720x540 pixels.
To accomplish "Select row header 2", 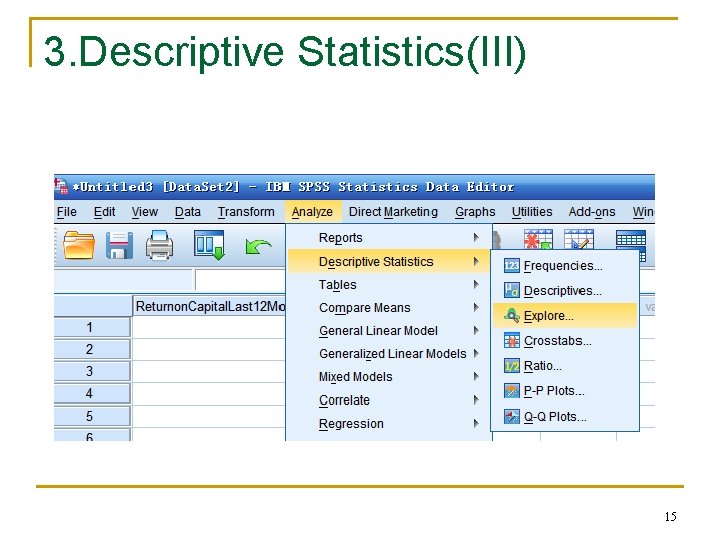I will click(x=92, y=349).
